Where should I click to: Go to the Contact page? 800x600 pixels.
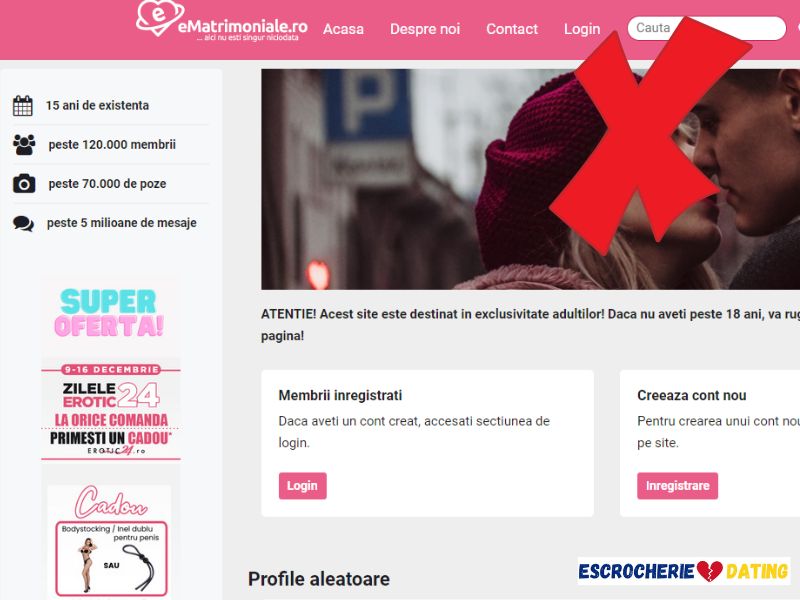512,29
